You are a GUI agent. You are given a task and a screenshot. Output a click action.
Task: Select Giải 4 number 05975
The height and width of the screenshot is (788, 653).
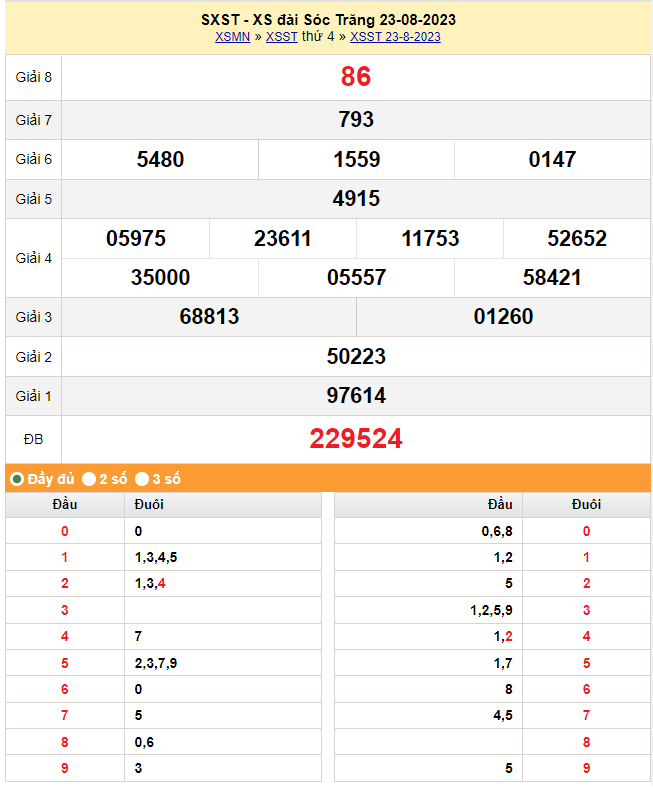[x=136, y=238]
